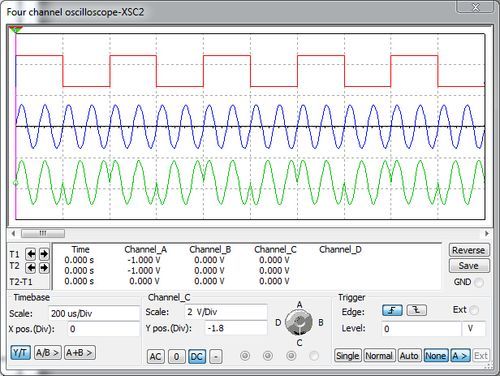This screenshot has height=376, width=500.
Task: Click the horizontal scrollbar thumb
Action: [x=43, y=233]
